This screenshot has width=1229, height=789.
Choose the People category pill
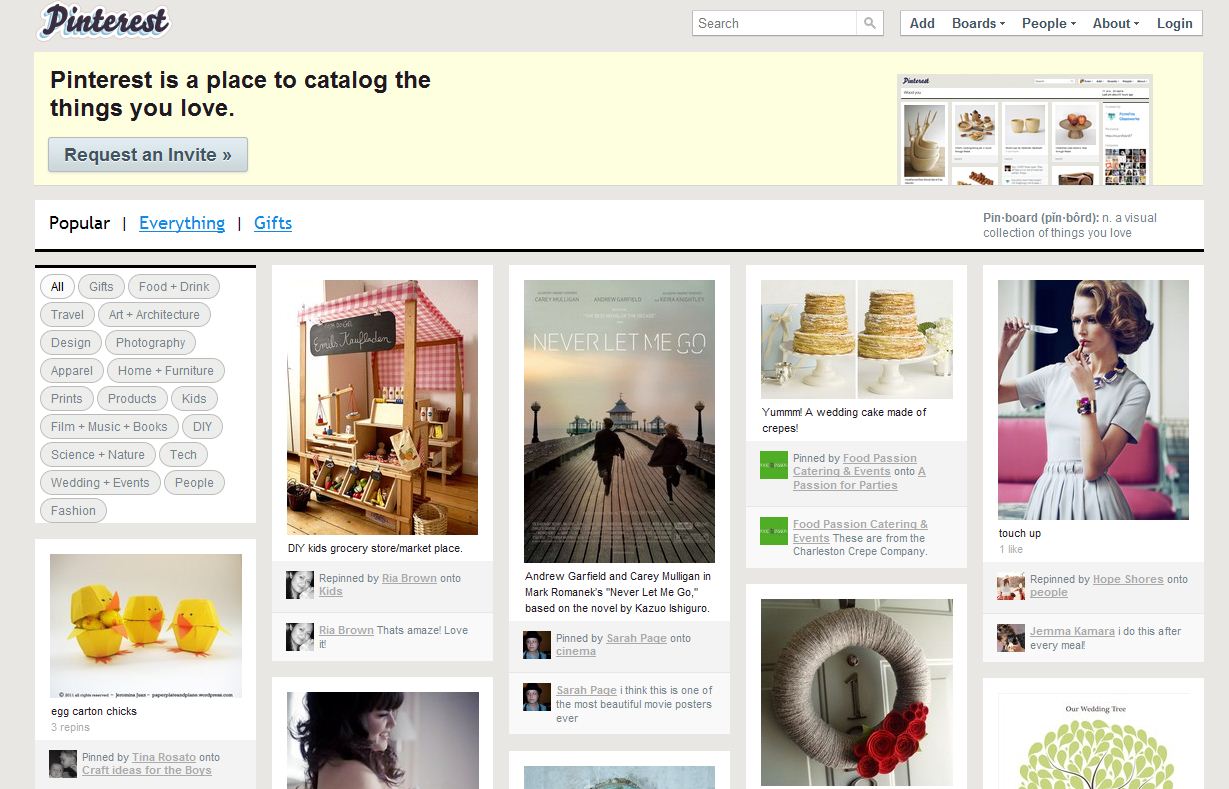pyautogui.click(x=194, y=483)
